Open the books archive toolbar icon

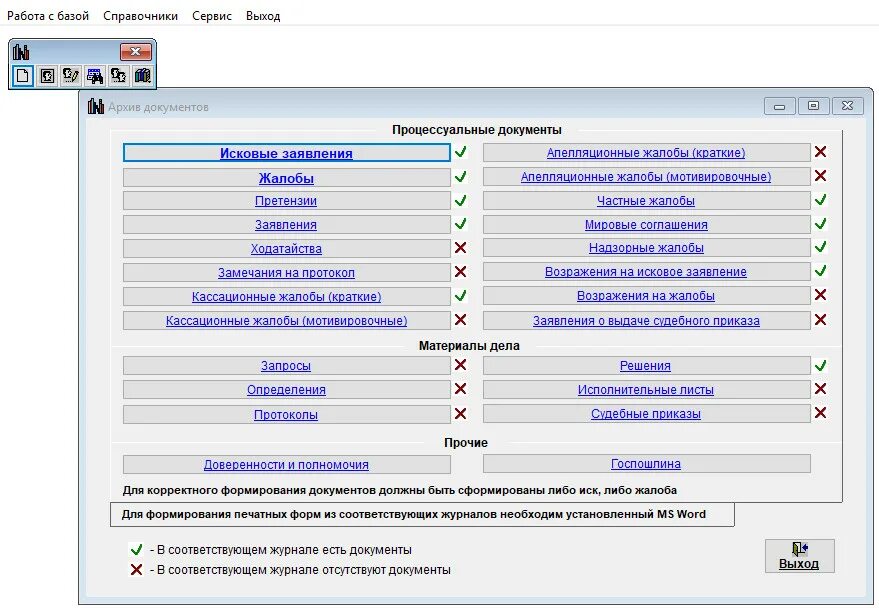click(x=142, y=76)
